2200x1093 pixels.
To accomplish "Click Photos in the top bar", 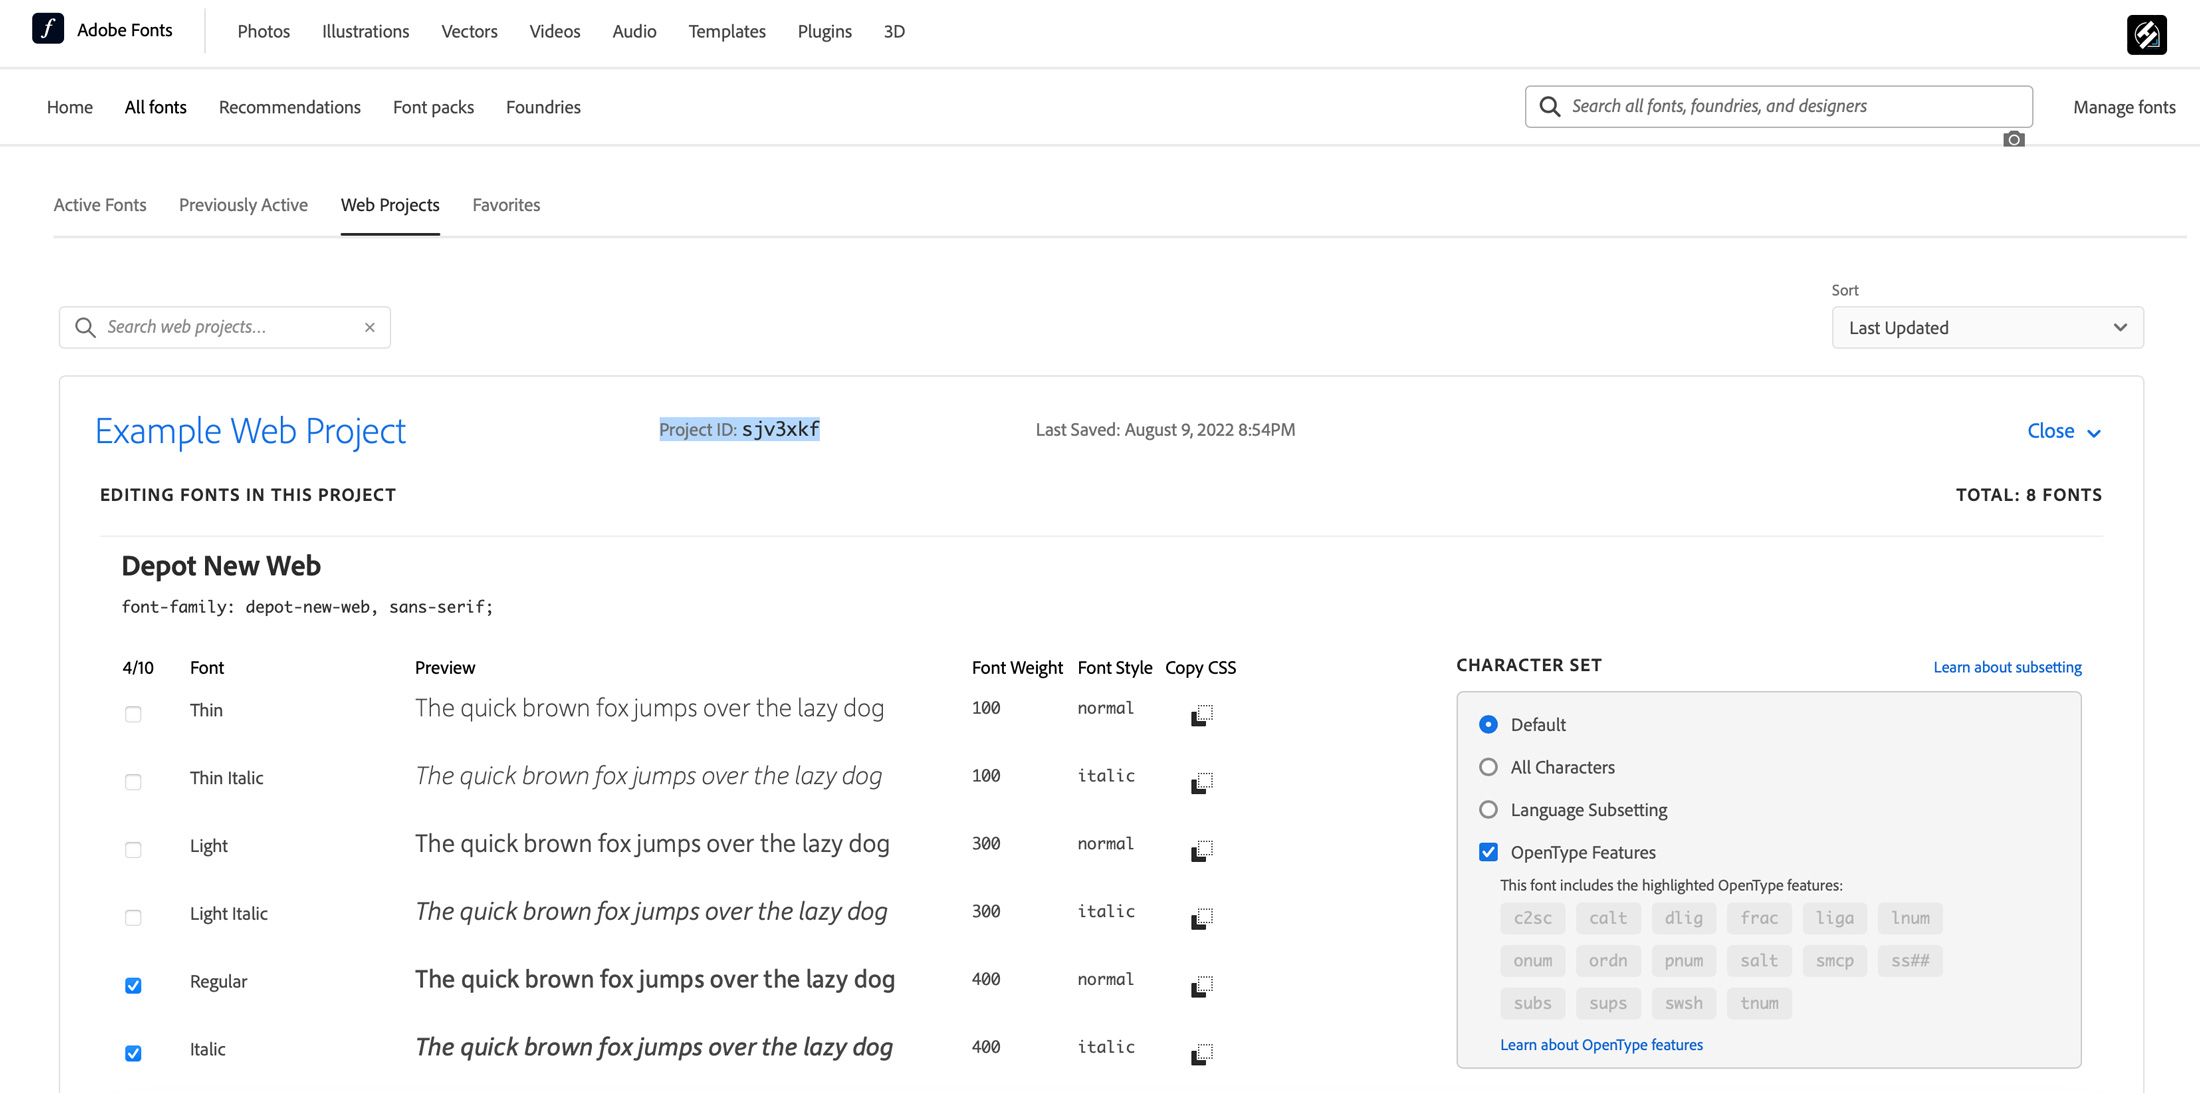I will pos(264,31).
